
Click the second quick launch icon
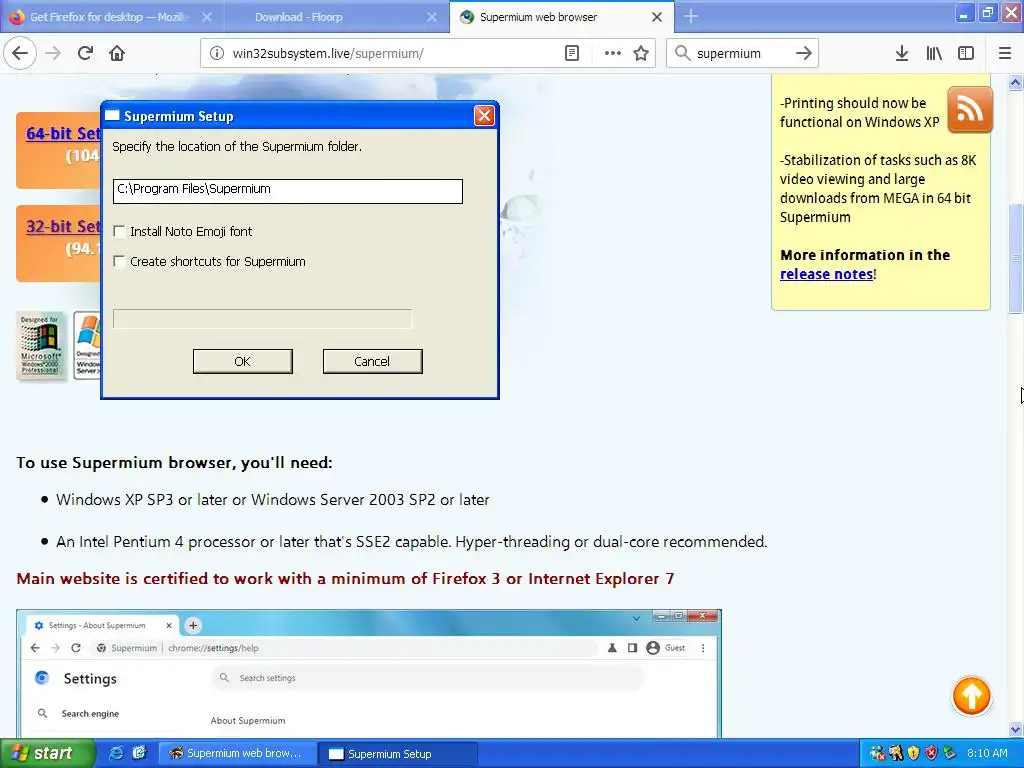coord(139,753)
